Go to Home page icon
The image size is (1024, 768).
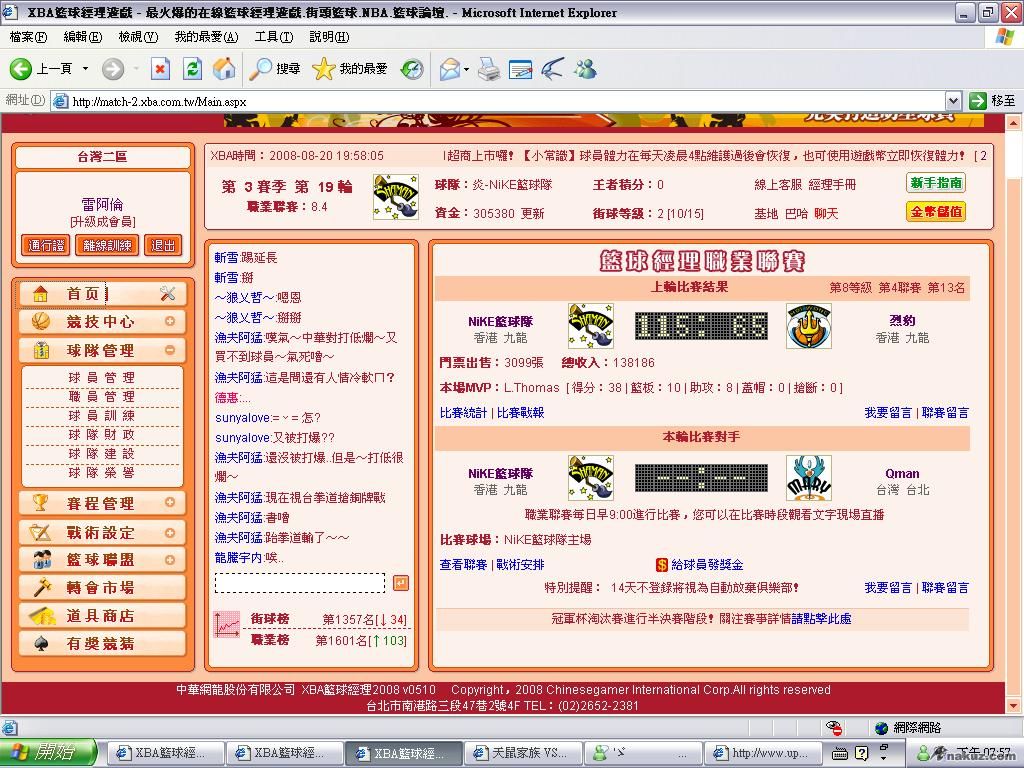(x=224, y=69)
